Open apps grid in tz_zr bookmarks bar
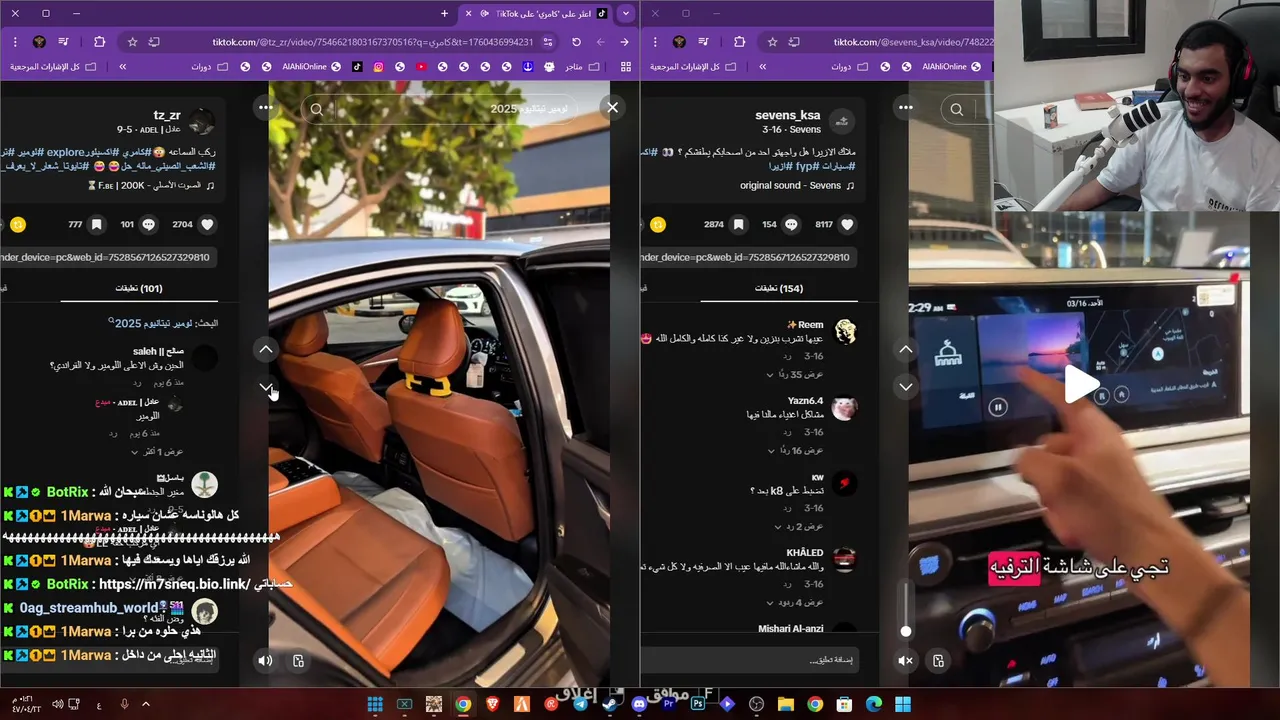Image resolution: width=1280 pixels, height=720 pixels. tap(626, 67)
